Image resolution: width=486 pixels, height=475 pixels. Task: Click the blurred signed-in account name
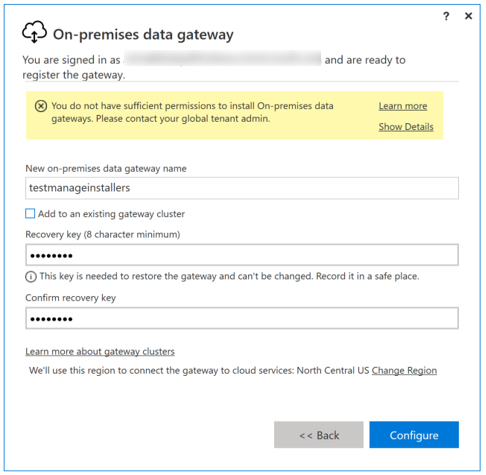tap(222, 59)
